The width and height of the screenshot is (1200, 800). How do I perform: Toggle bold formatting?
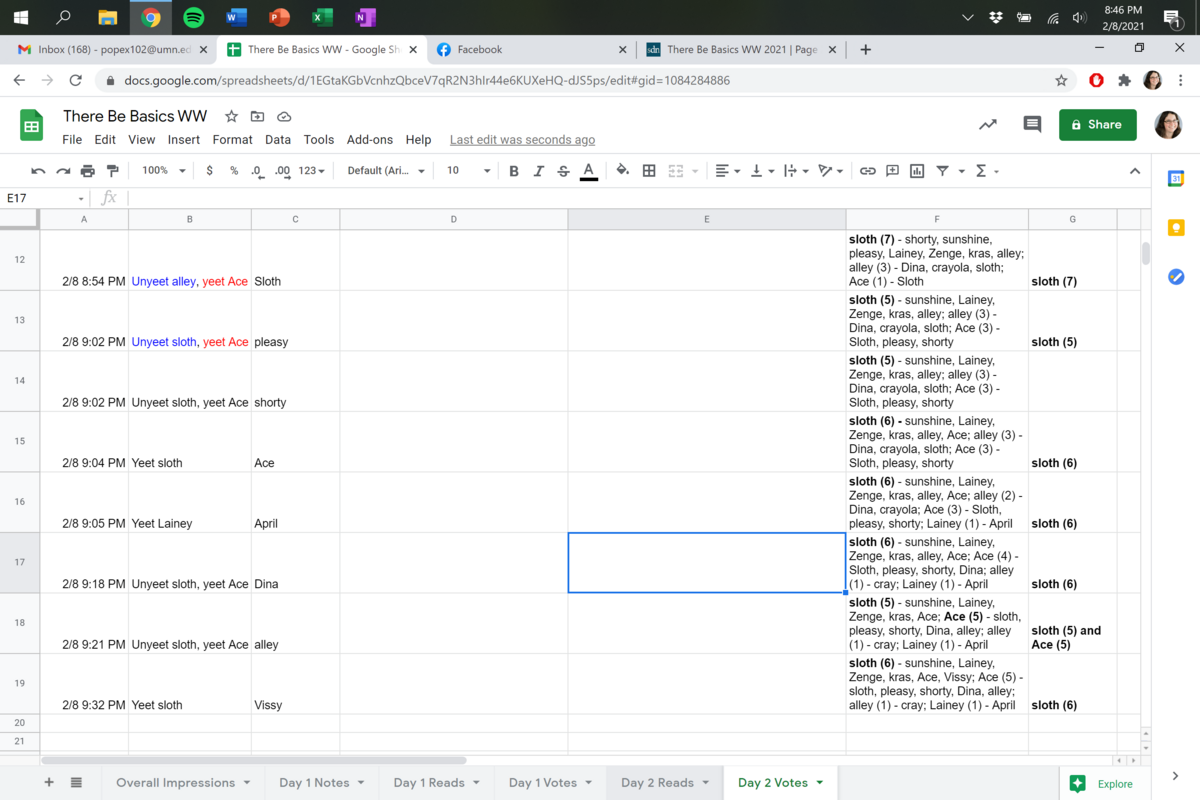point(514,171)
